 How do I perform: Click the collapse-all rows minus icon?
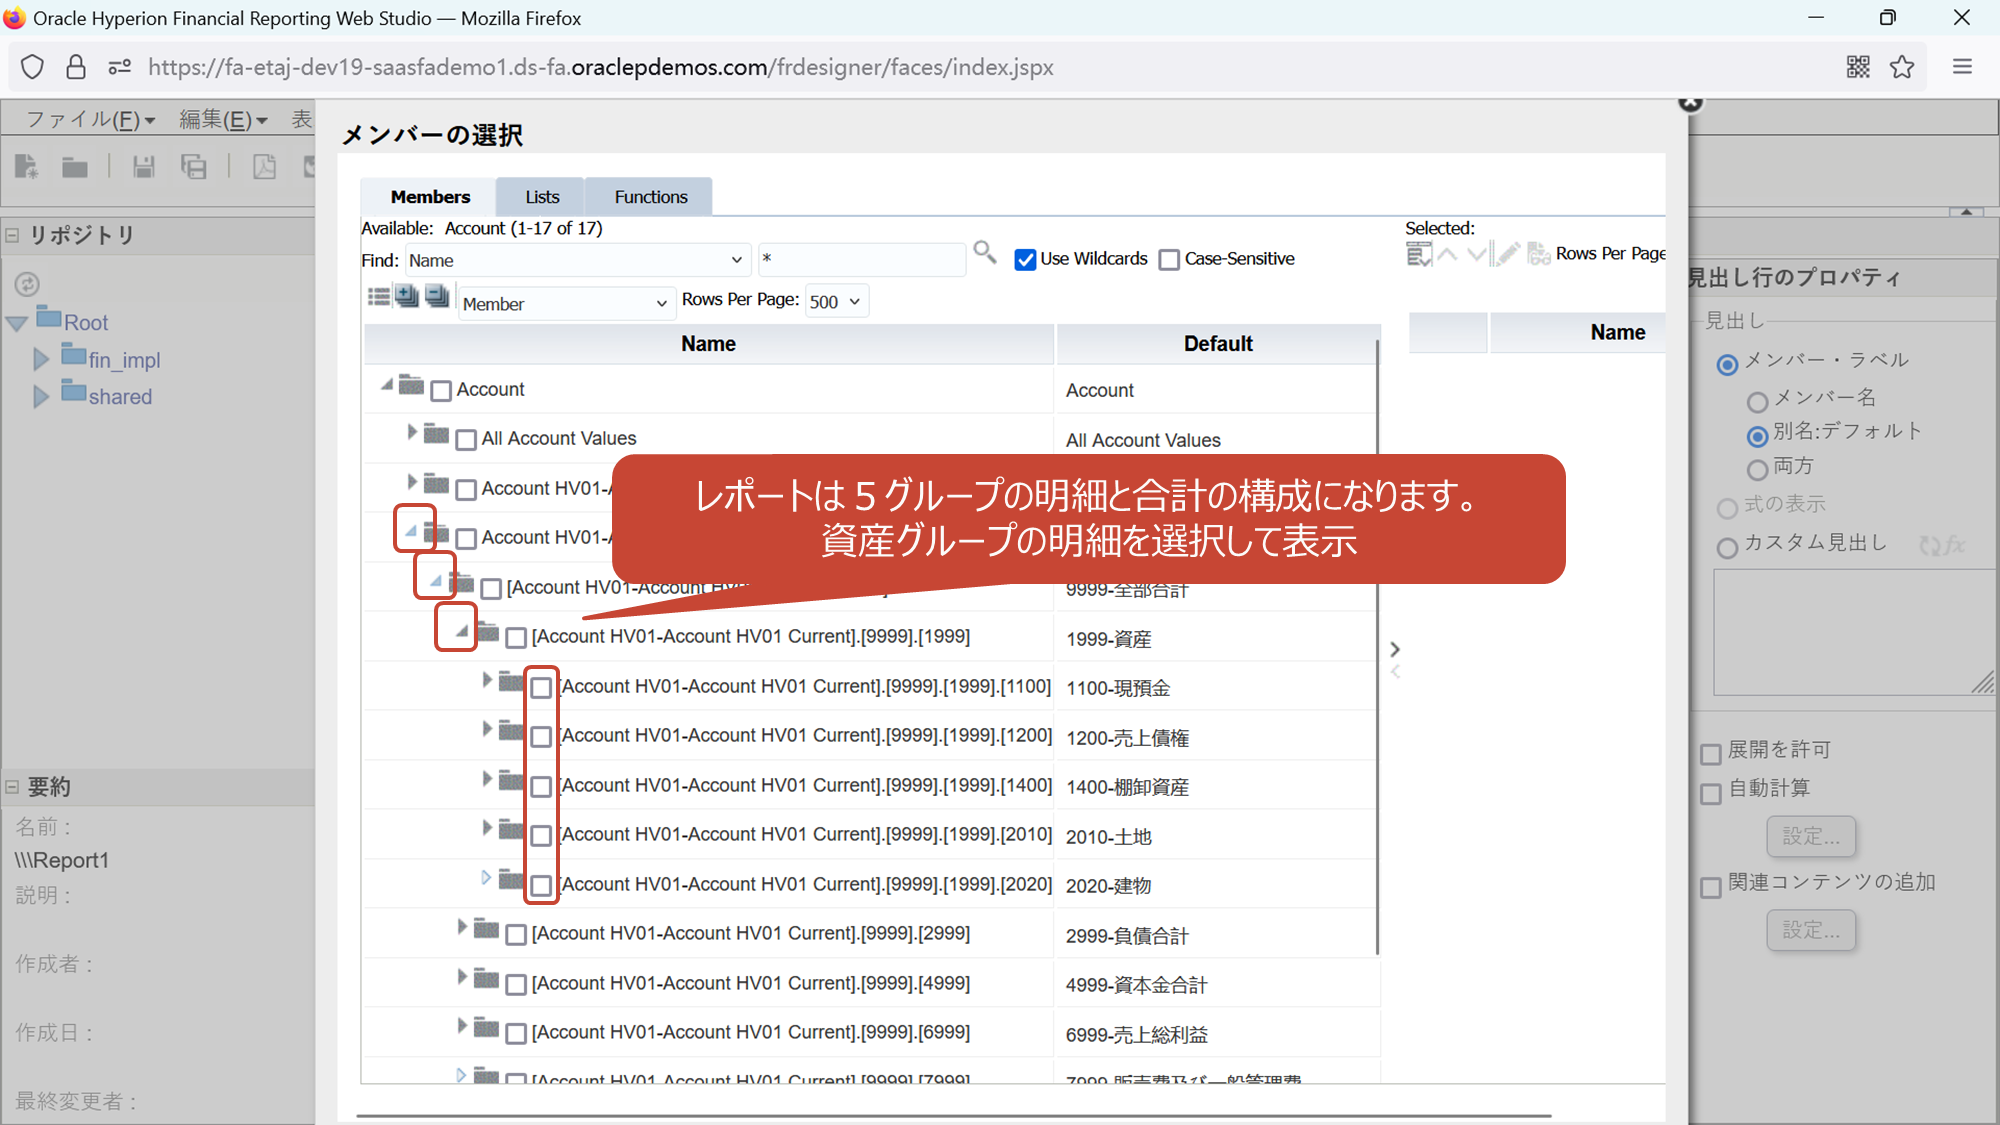point(437,296)
